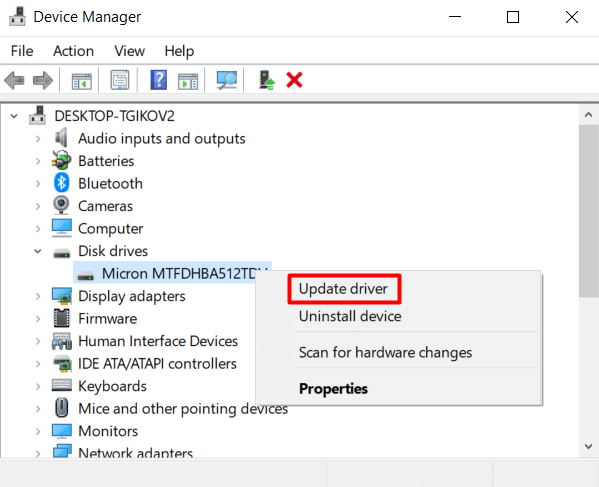Collapse the DESKTOP-TGIKOV2 root node
599x487 pixels.
point(14,116)
